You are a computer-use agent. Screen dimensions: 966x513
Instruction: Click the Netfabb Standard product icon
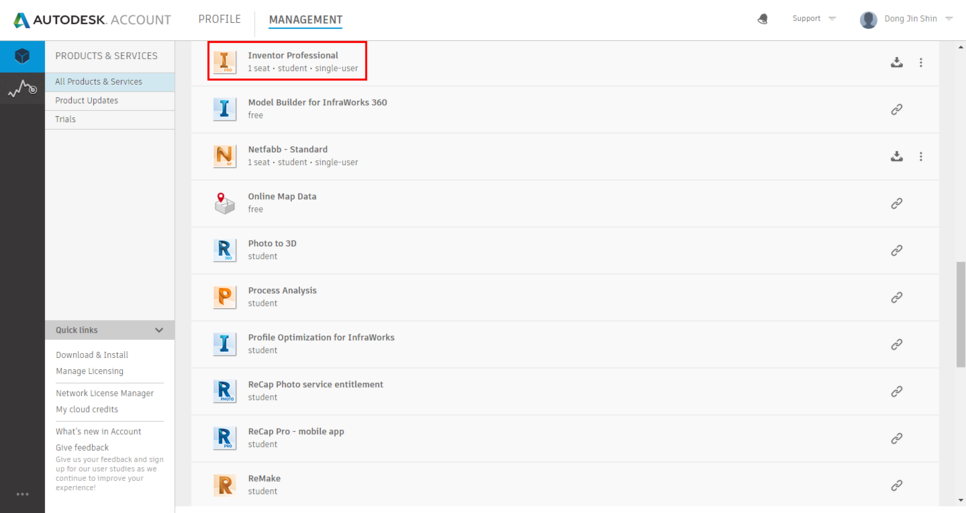pos(224,156)
